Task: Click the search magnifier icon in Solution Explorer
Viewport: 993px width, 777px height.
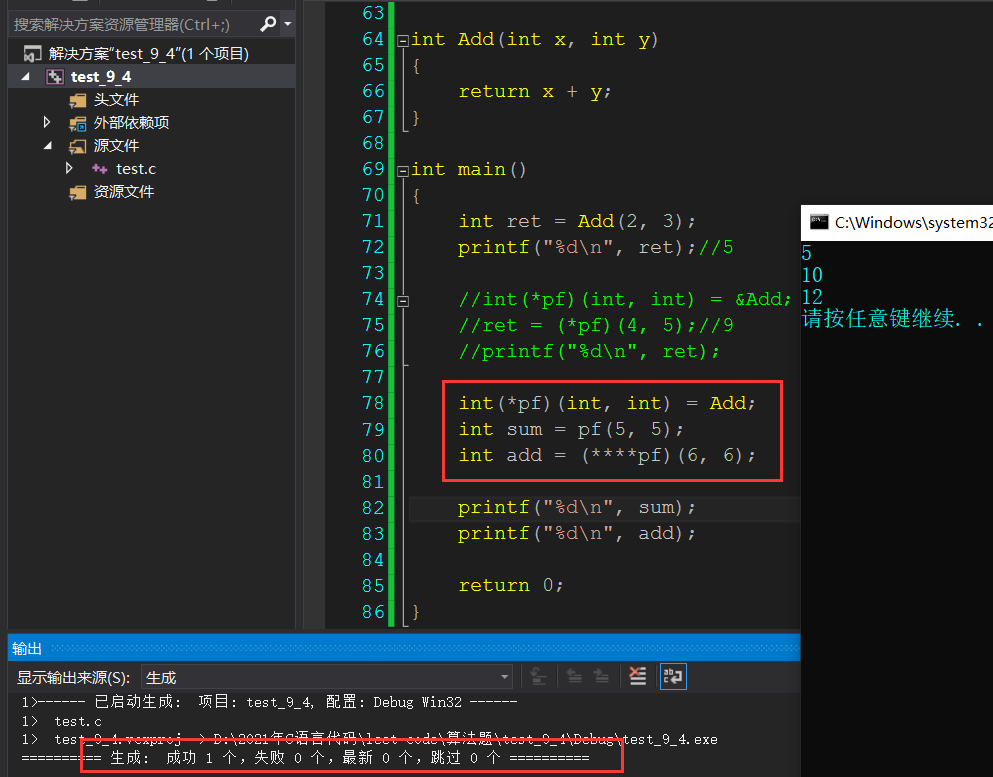Action: (x=269, y=24)
